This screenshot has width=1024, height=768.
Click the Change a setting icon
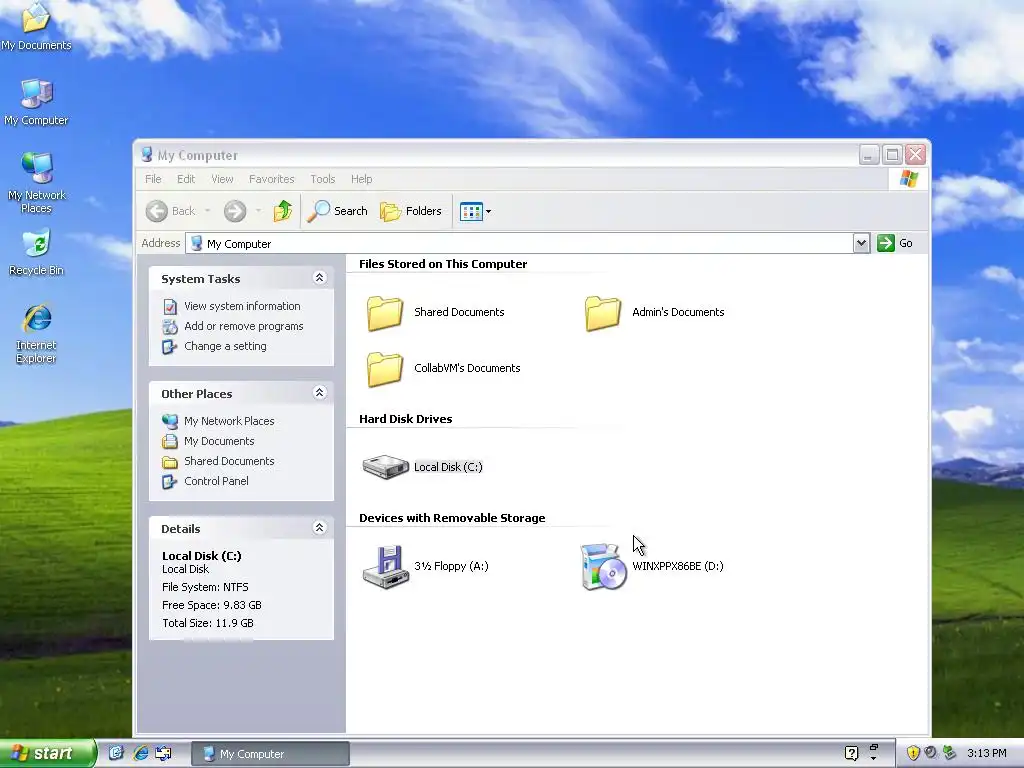(x=170, y=347)
